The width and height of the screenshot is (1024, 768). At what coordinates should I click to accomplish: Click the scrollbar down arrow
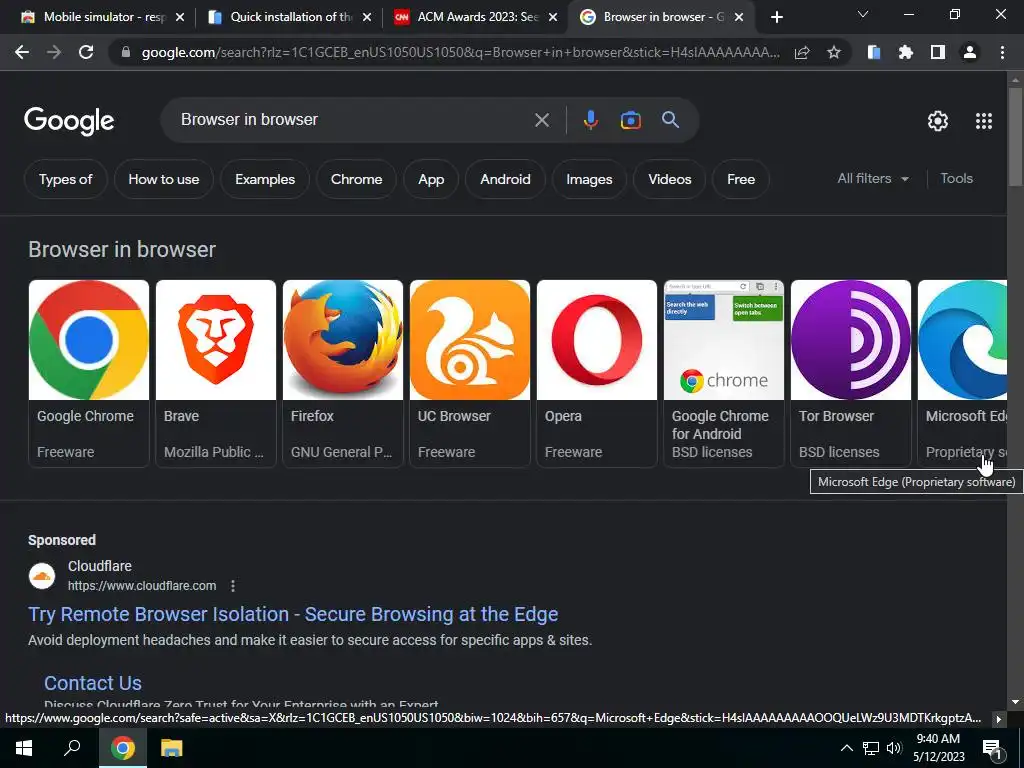click(1015, 703)
